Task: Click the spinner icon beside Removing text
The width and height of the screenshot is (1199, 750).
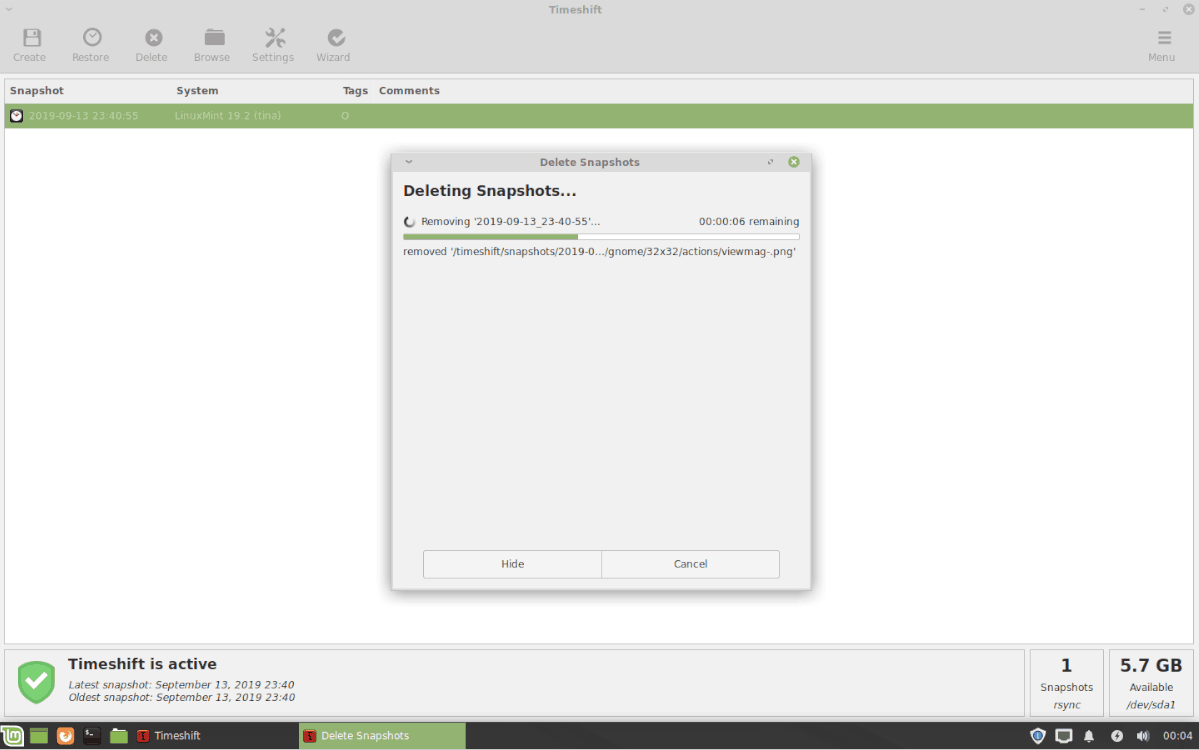Action: (x=410, y=222)
